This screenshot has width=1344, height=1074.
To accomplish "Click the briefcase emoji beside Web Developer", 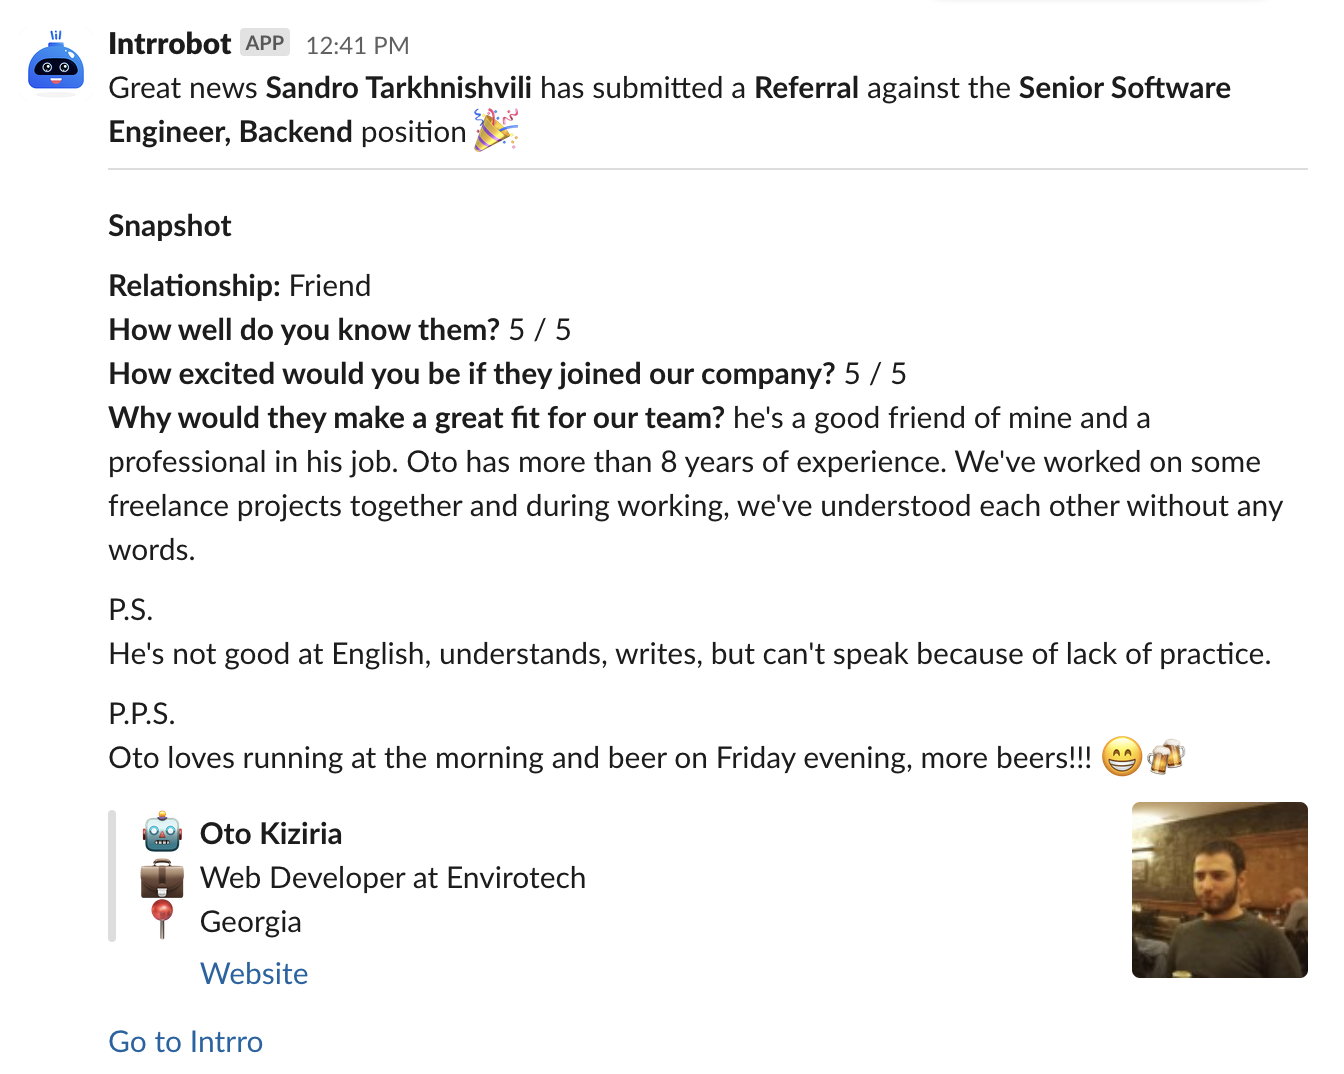I will [x=162, y=878].
